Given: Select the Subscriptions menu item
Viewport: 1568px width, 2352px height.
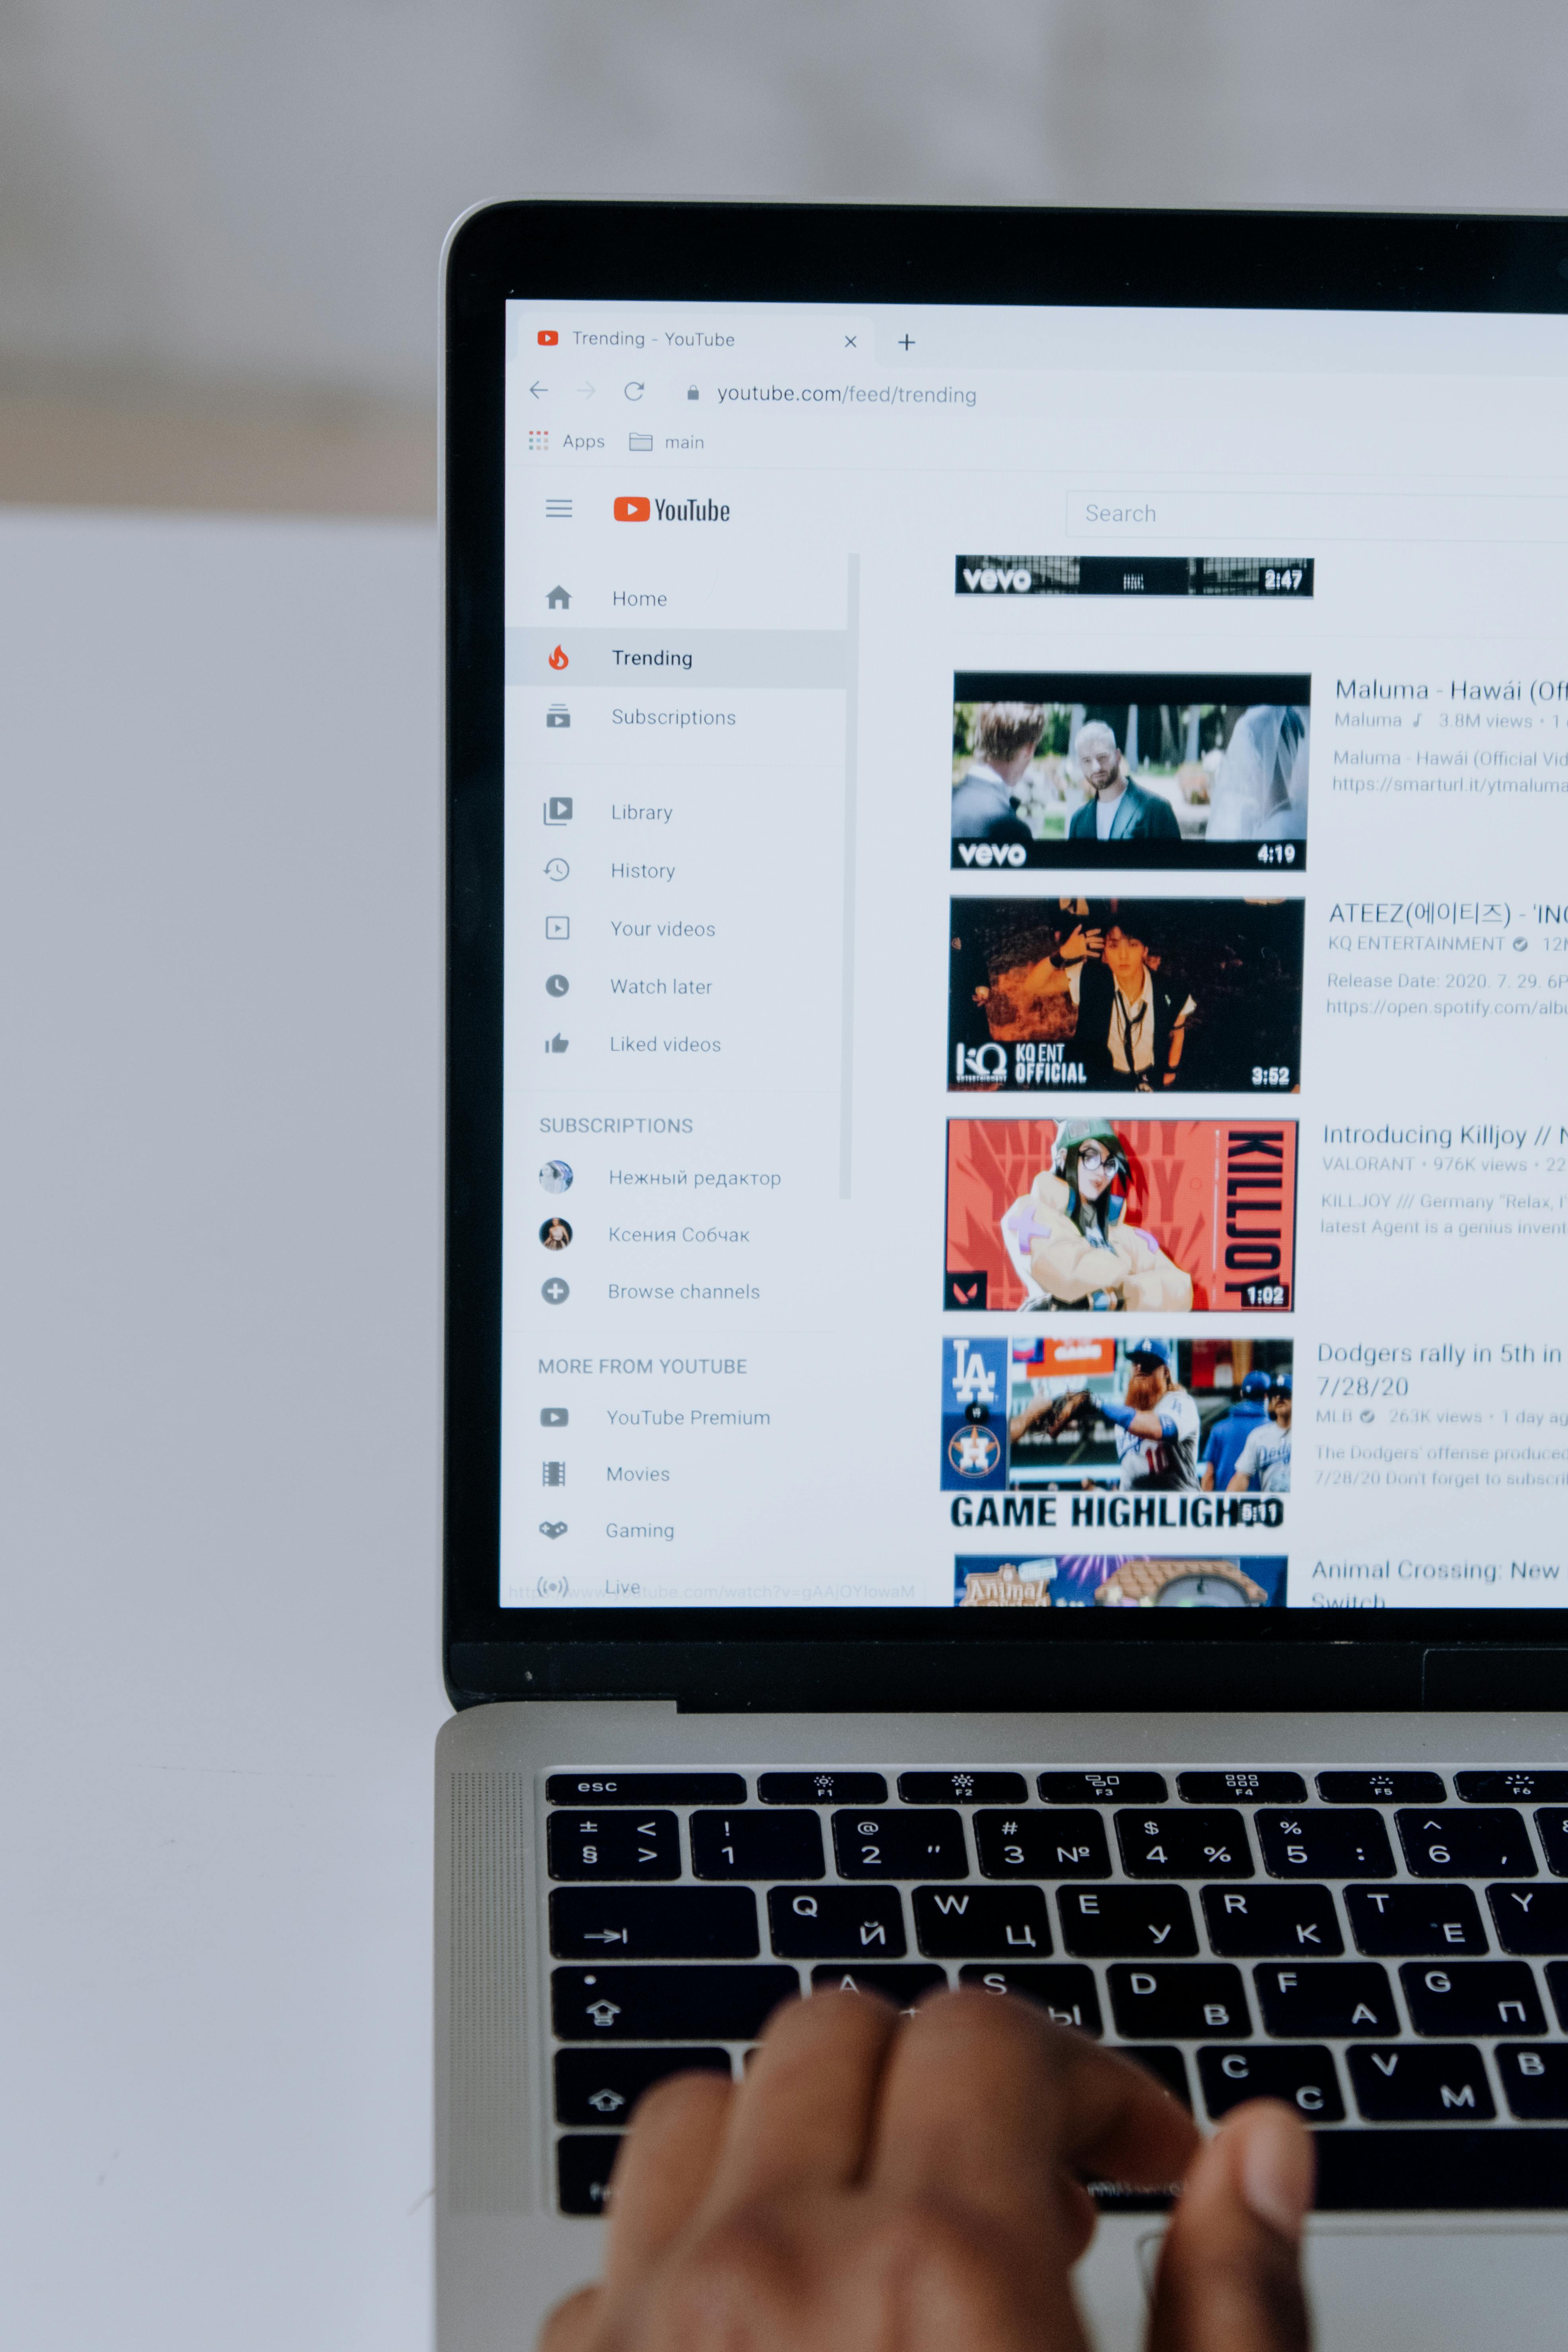Looking at the screenshot, I should click(x=672, y=716).
